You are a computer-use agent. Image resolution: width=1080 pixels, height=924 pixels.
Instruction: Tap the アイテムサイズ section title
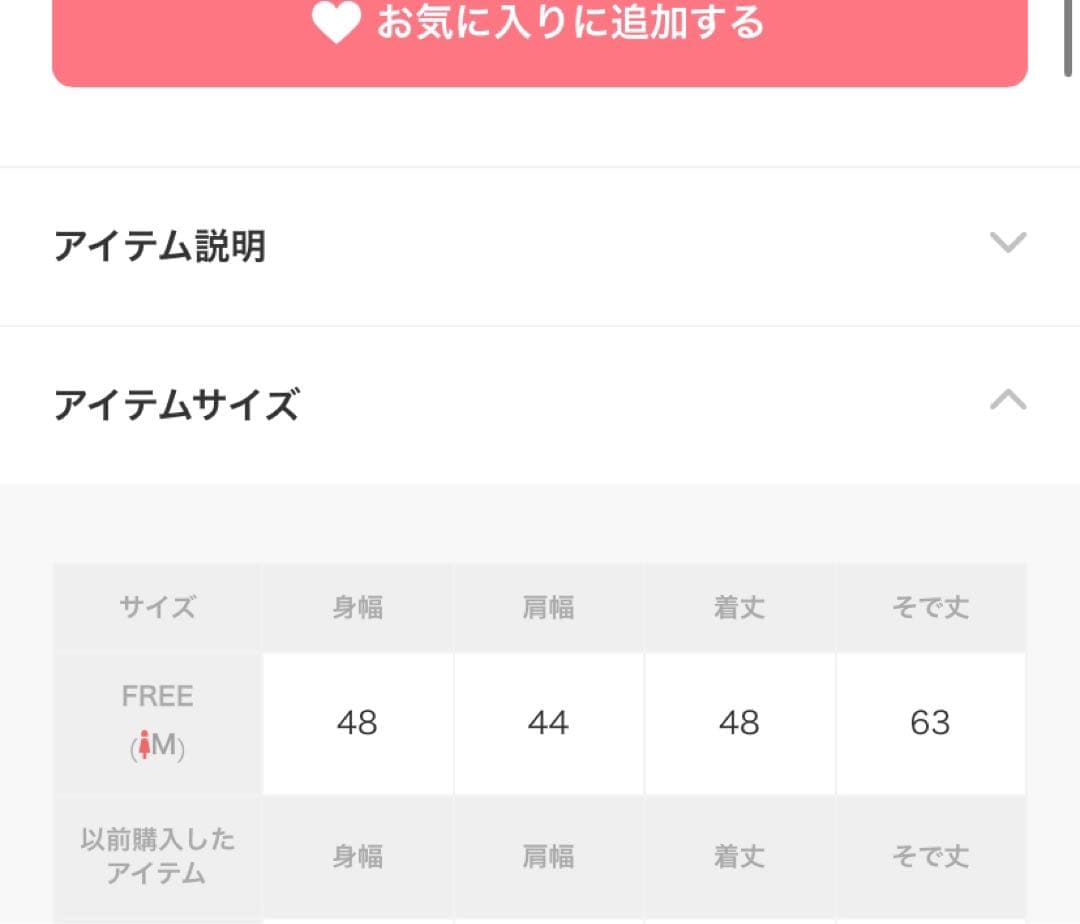(176, 405)
